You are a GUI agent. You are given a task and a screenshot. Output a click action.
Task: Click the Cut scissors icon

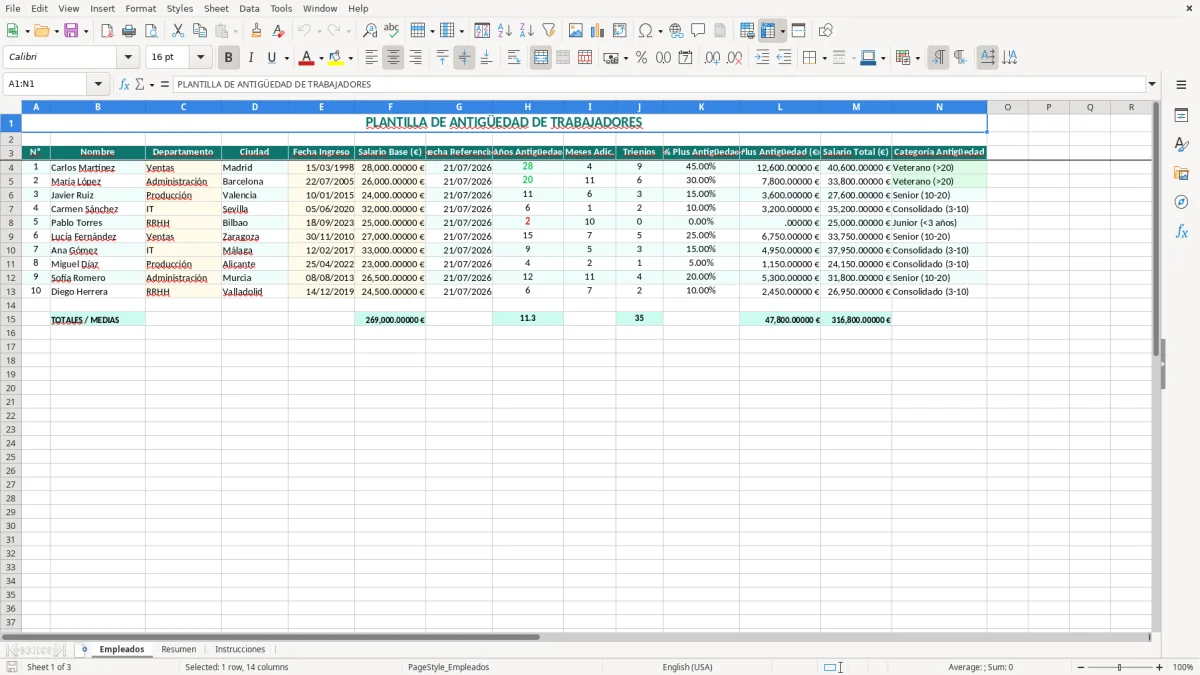click(x=178, y=31)
